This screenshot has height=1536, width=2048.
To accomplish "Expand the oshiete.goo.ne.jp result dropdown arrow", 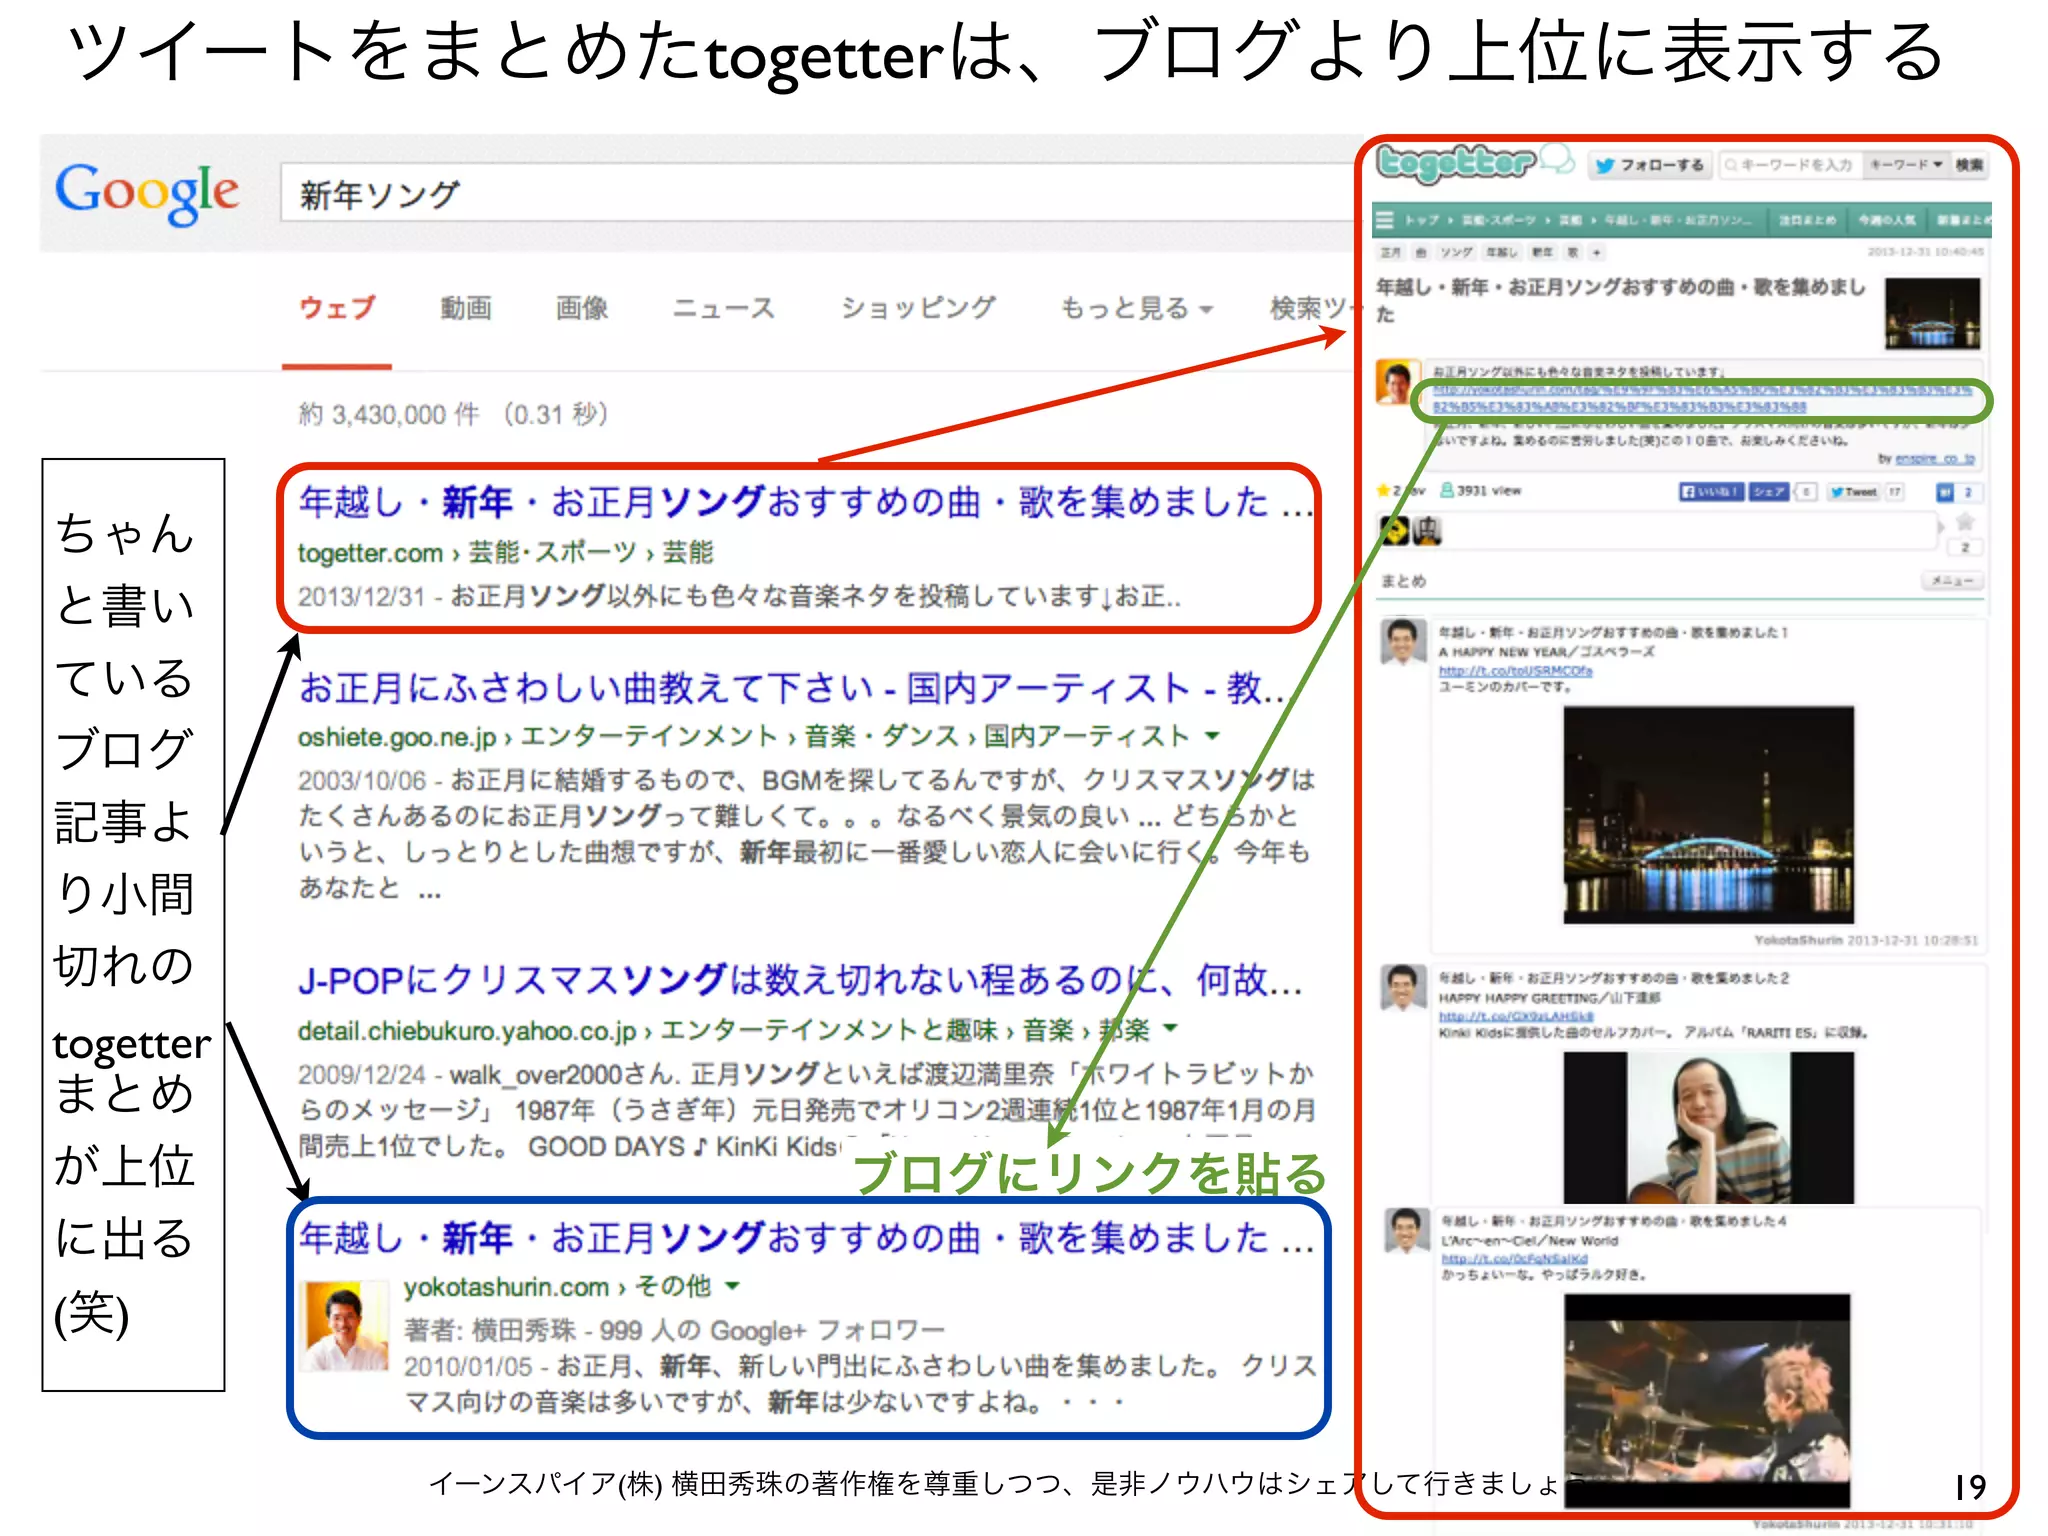I will pyautogui.click(x=1212, y=737).
